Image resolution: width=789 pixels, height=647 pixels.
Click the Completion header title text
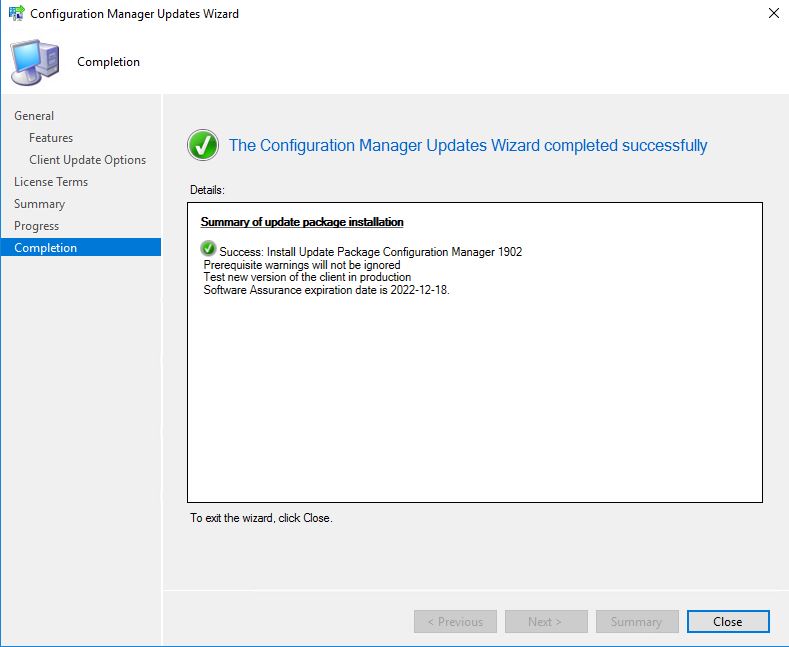(108, 62)
